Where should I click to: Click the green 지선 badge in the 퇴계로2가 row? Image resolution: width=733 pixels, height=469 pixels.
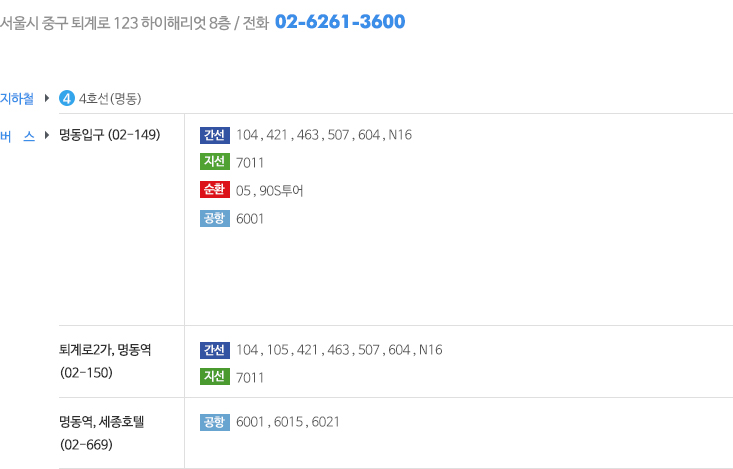coord(215,376)
